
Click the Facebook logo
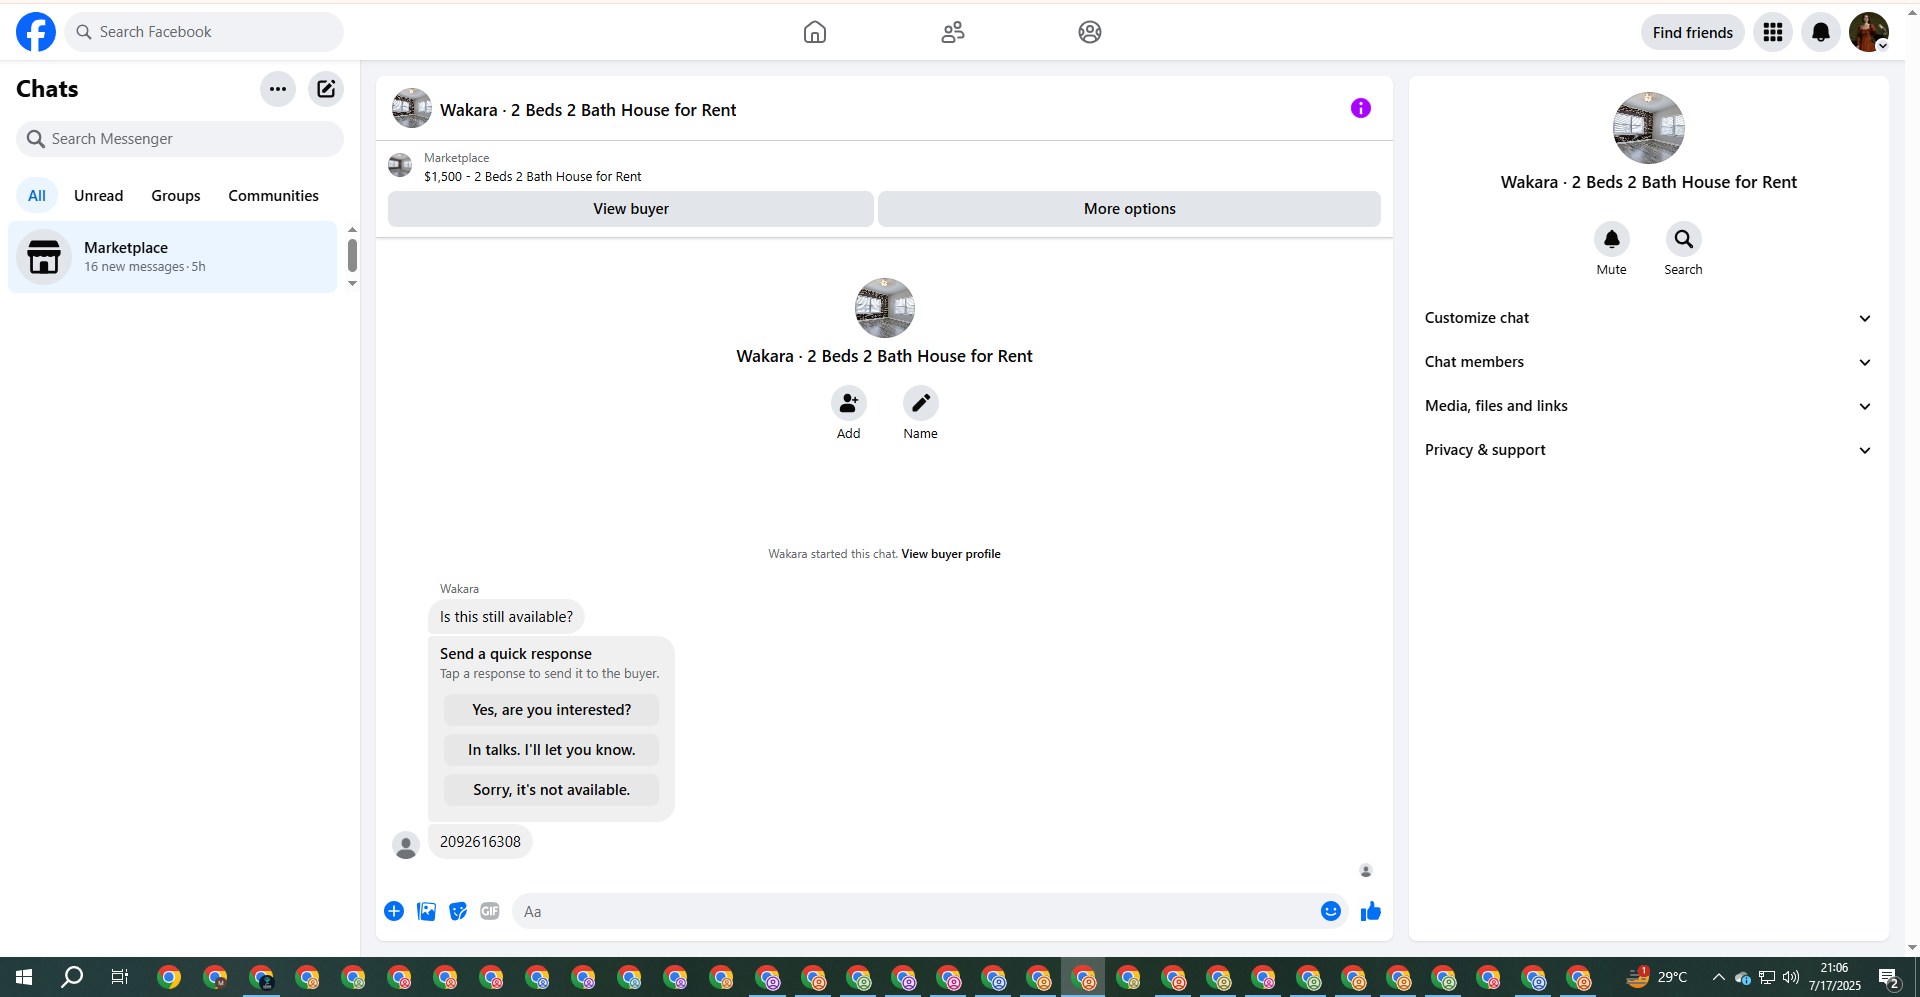click(x=36, y=32)
